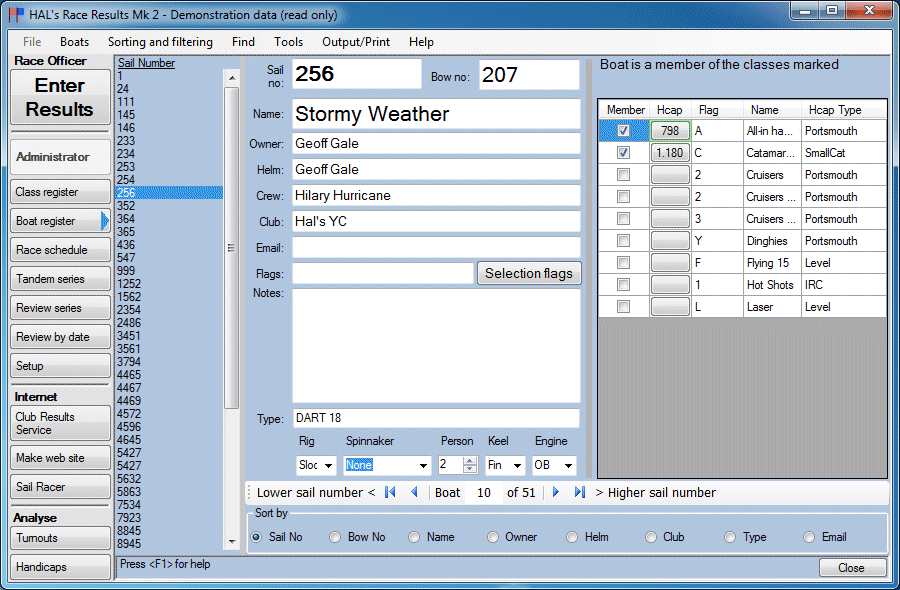Open the Race schedule

tap(60, 250)
